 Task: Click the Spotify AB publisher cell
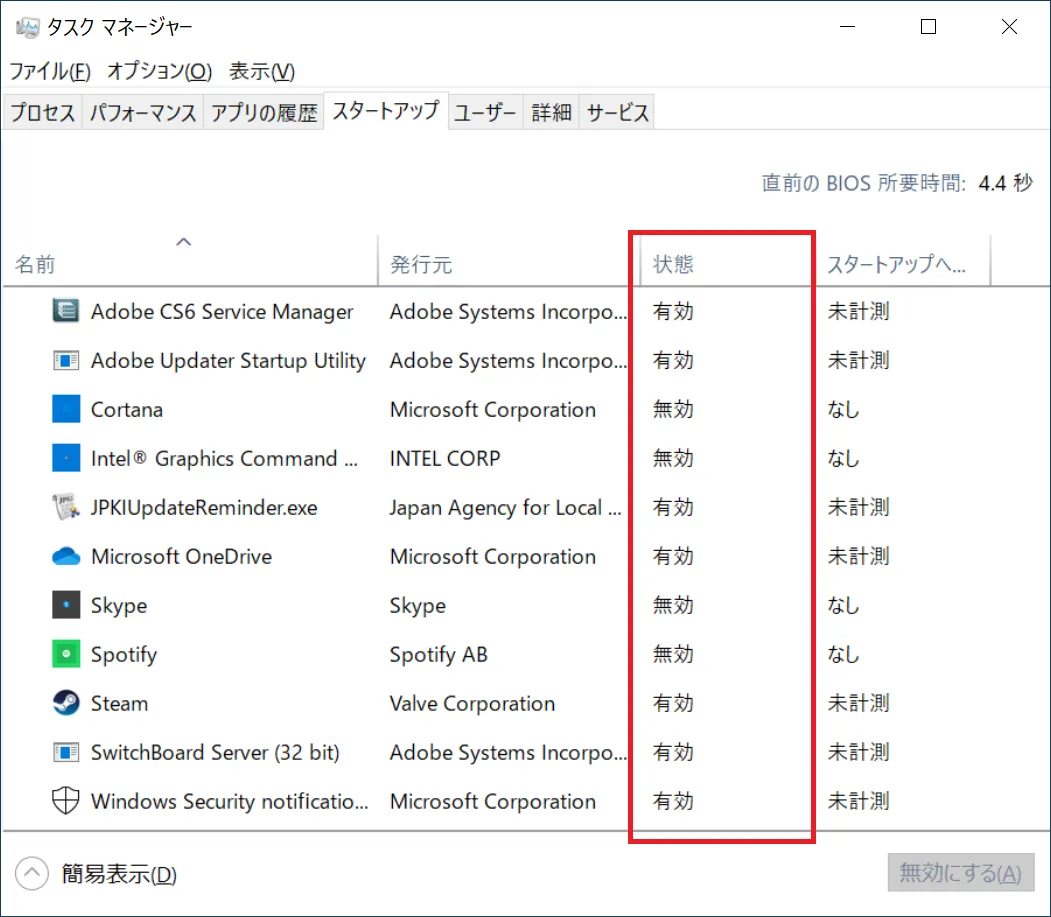438,655
